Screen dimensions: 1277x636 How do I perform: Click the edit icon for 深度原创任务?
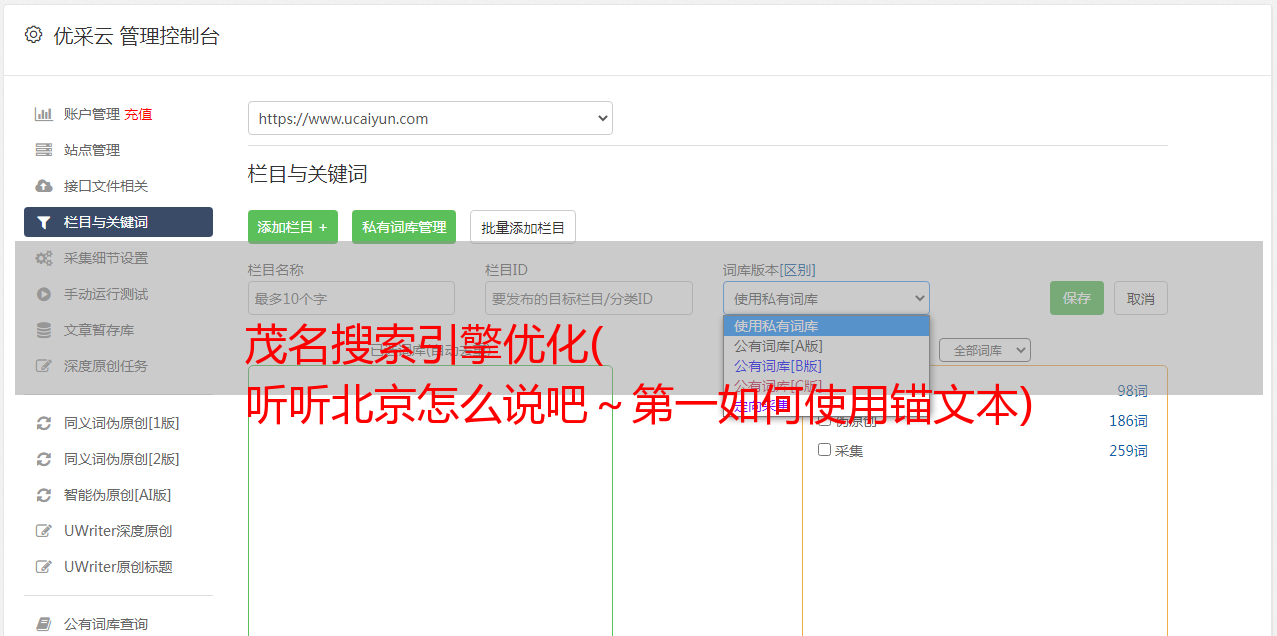pyautogui.click(x=44, y=366)
